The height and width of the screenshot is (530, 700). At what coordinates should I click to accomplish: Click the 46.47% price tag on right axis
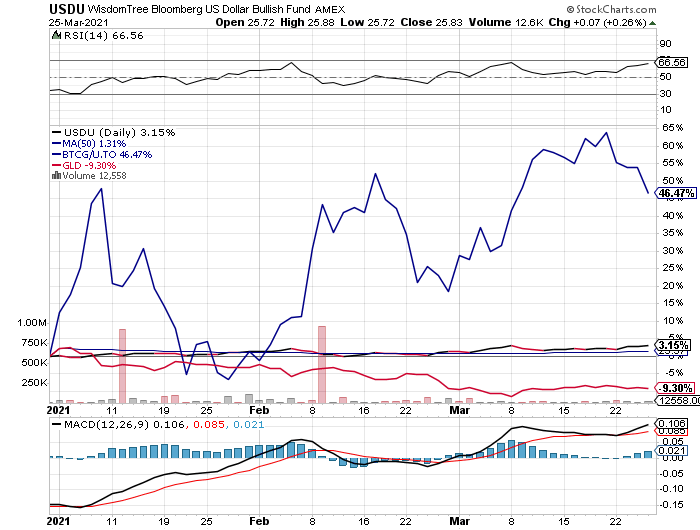(x=676, y=193)
